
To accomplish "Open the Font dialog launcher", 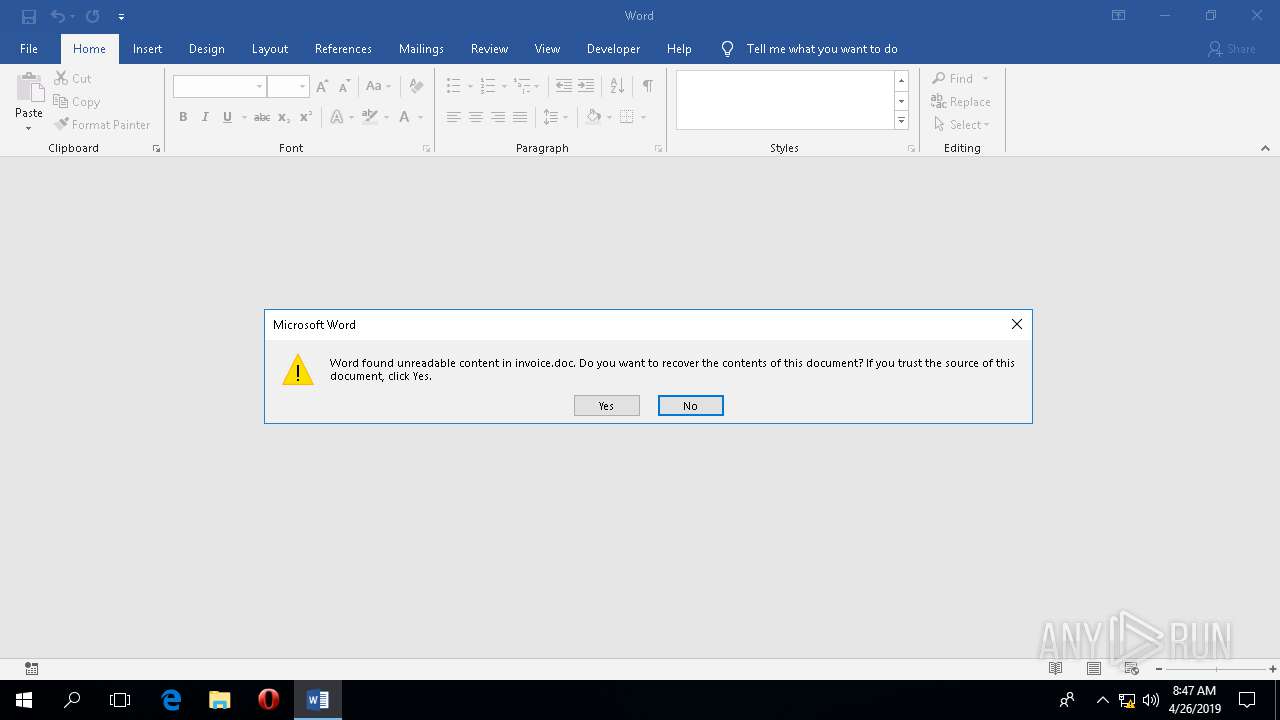I will click(x=427, y=148).
